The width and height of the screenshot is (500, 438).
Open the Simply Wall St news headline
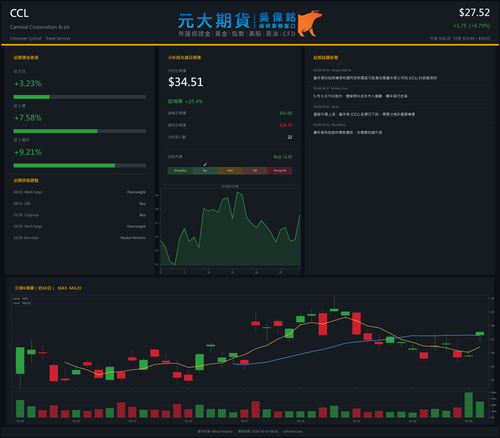point(375,78)
